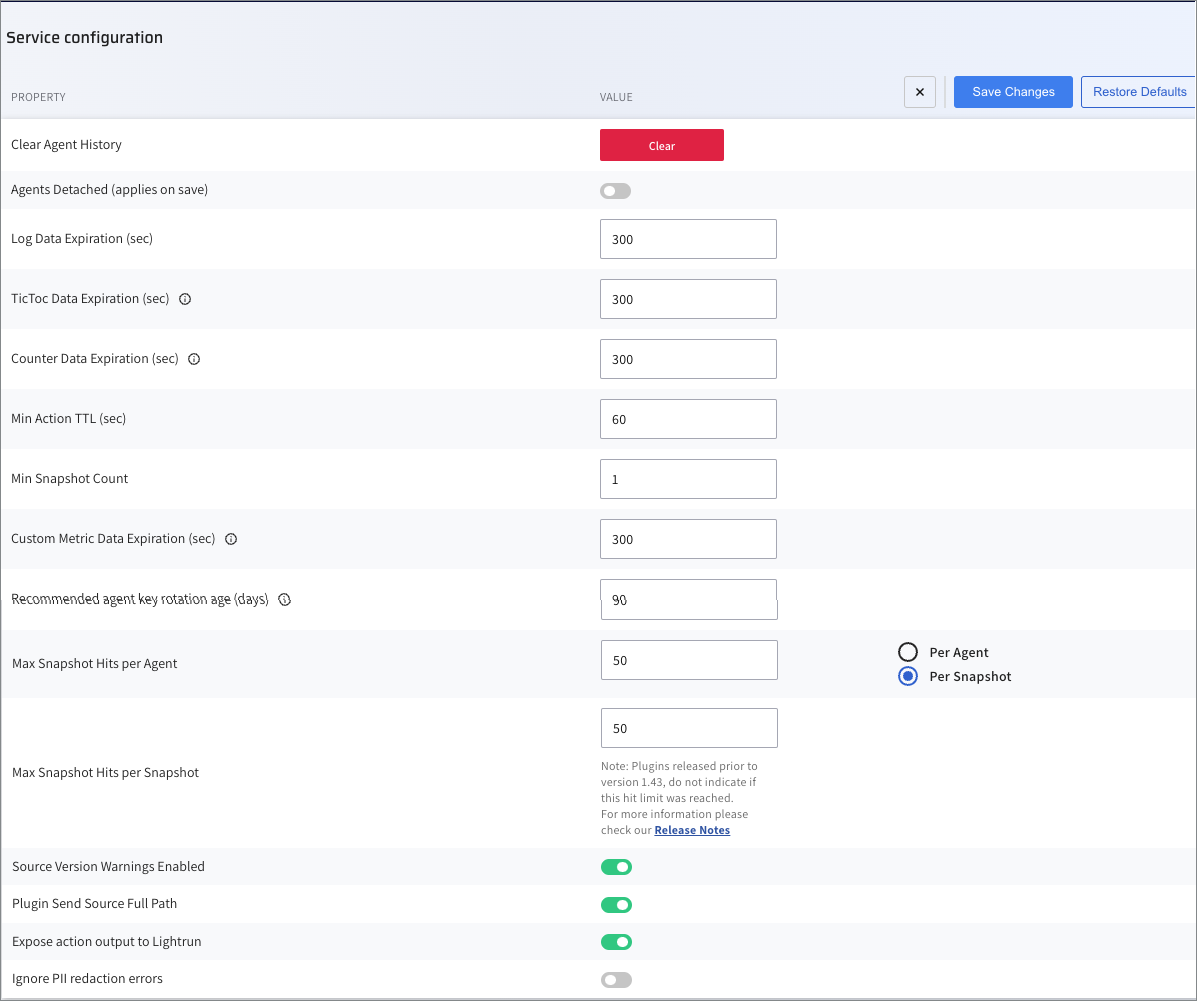Click the Restore Defaults button
Viewport: 1197px width, 1001px height.
coord(1139,92)
